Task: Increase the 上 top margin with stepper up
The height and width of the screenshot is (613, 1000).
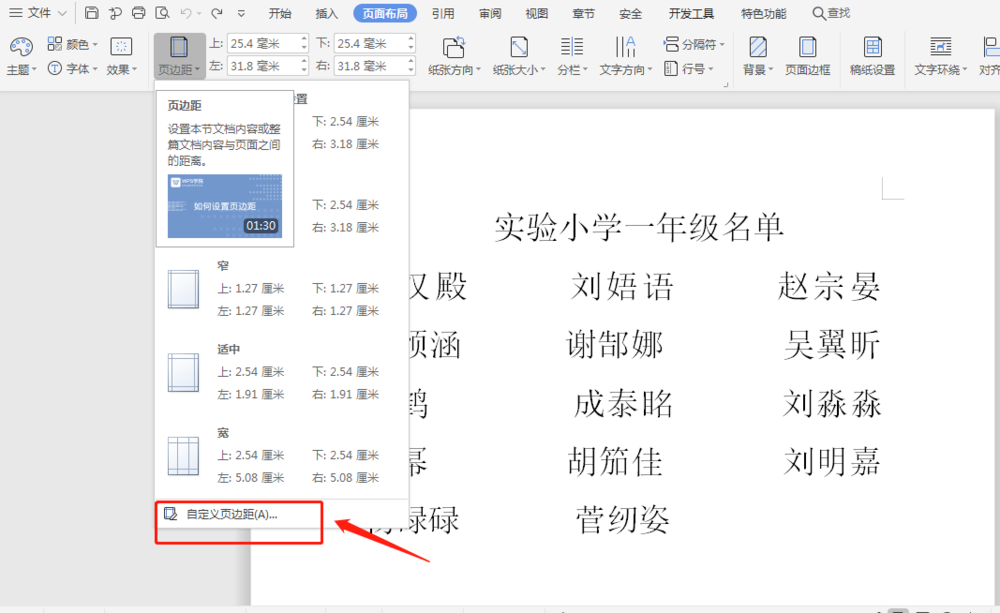Action: 304,39
